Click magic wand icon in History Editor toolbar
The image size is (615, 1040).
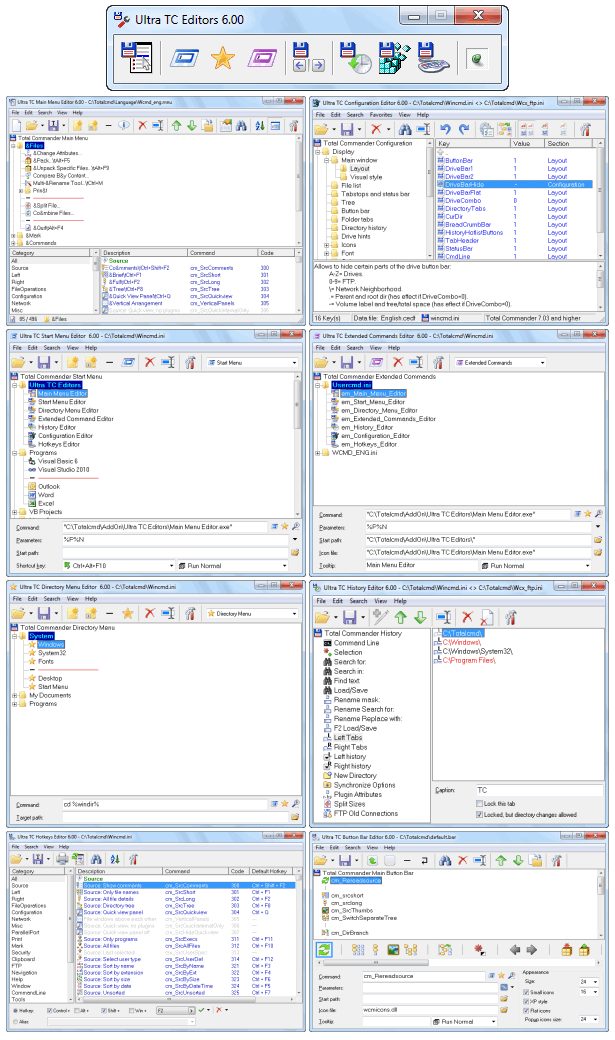[380, 618]
